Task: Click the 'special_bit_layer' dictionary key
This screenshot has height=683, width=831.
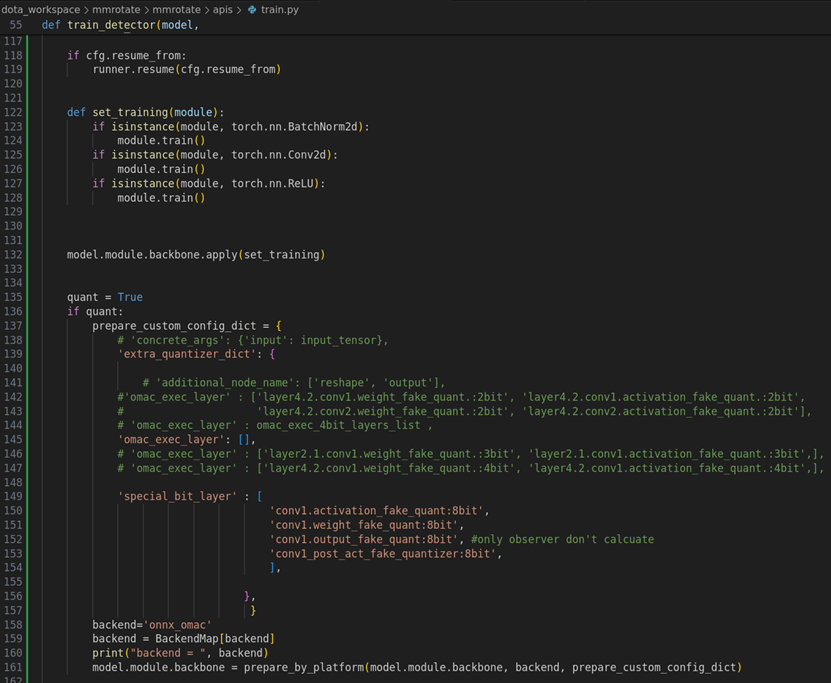Action: (x=179, y=496)
